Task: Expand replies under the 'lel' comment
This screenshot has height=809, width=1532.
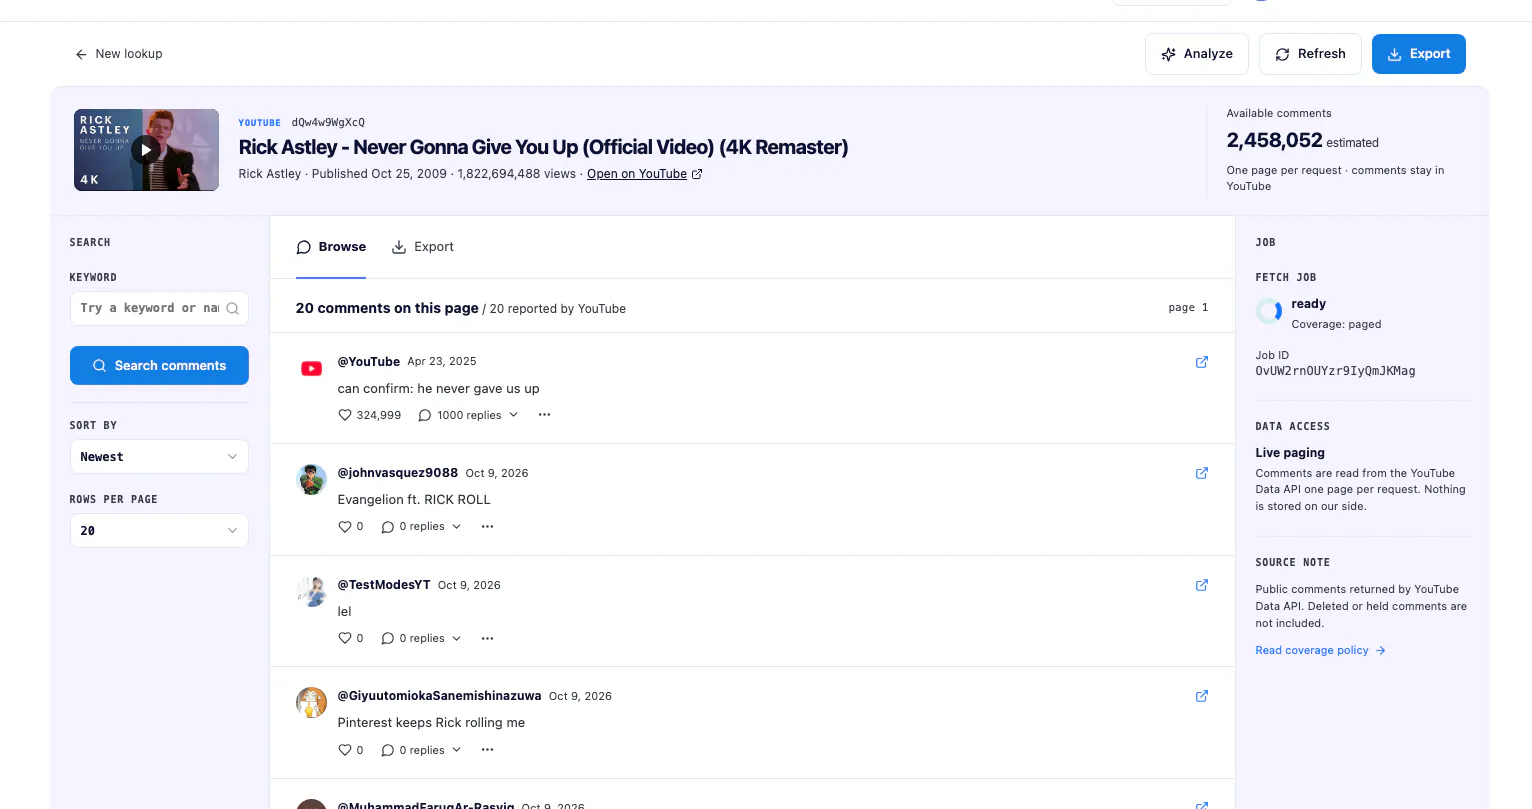Action: [x=421, y=638]
